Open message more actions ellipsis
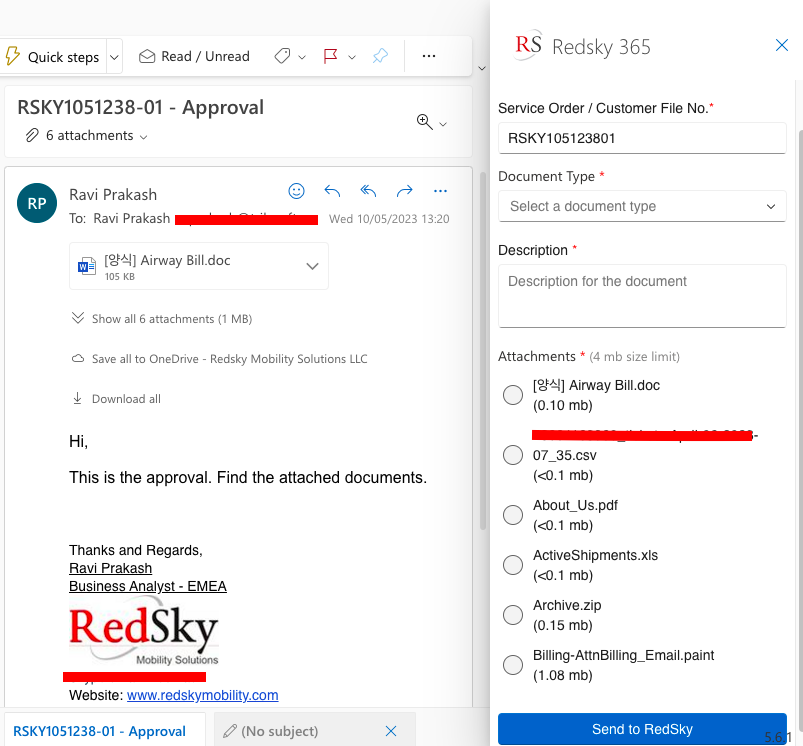803x746 pixels. click(440, 191)
